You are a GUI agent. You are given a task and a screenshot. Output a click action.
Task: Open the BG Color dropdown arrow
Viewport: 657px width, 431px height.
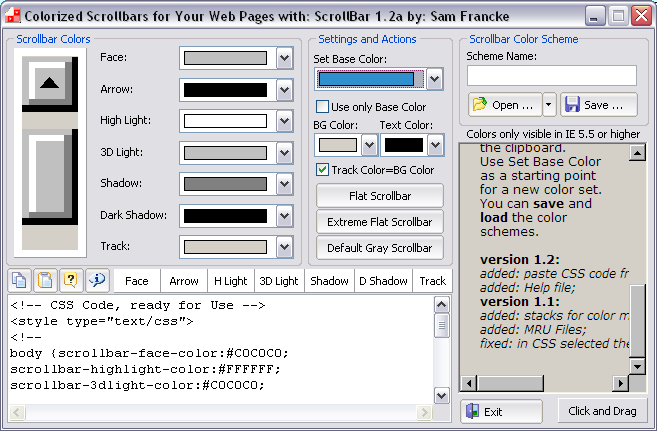[369, 145]
